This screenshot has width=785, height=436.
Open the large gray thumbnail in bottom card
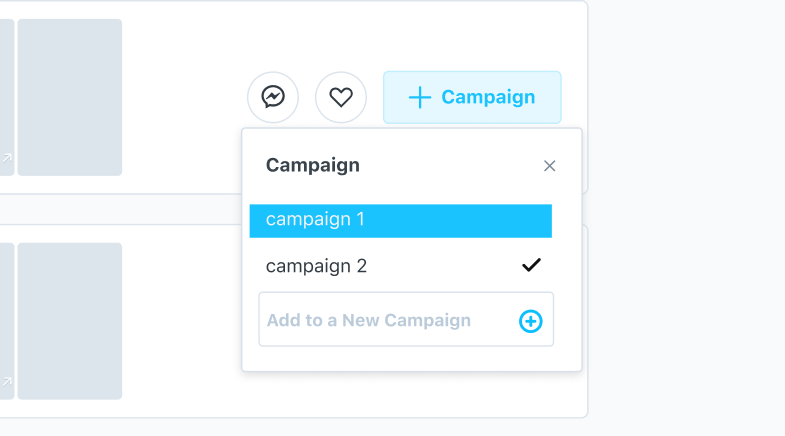point(70,321)
